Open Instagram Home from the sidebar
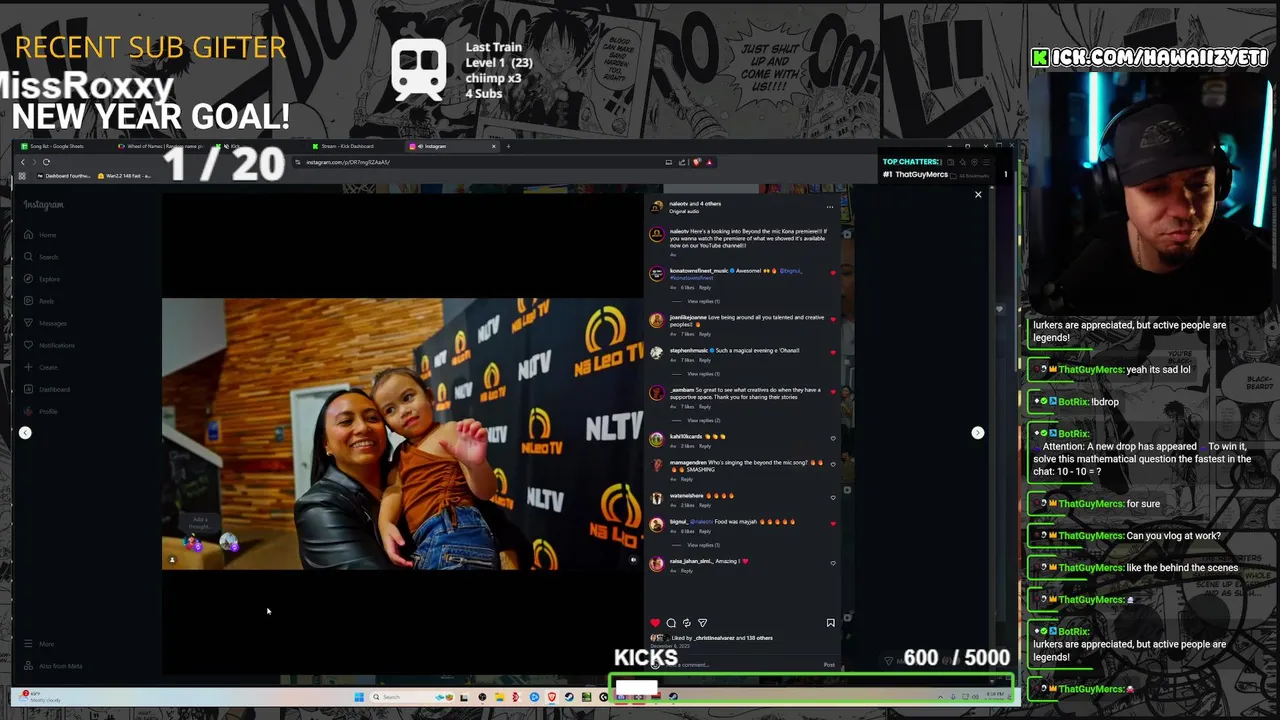The height and width of the screenshot is (720, 1280). (x=41, y=235)
